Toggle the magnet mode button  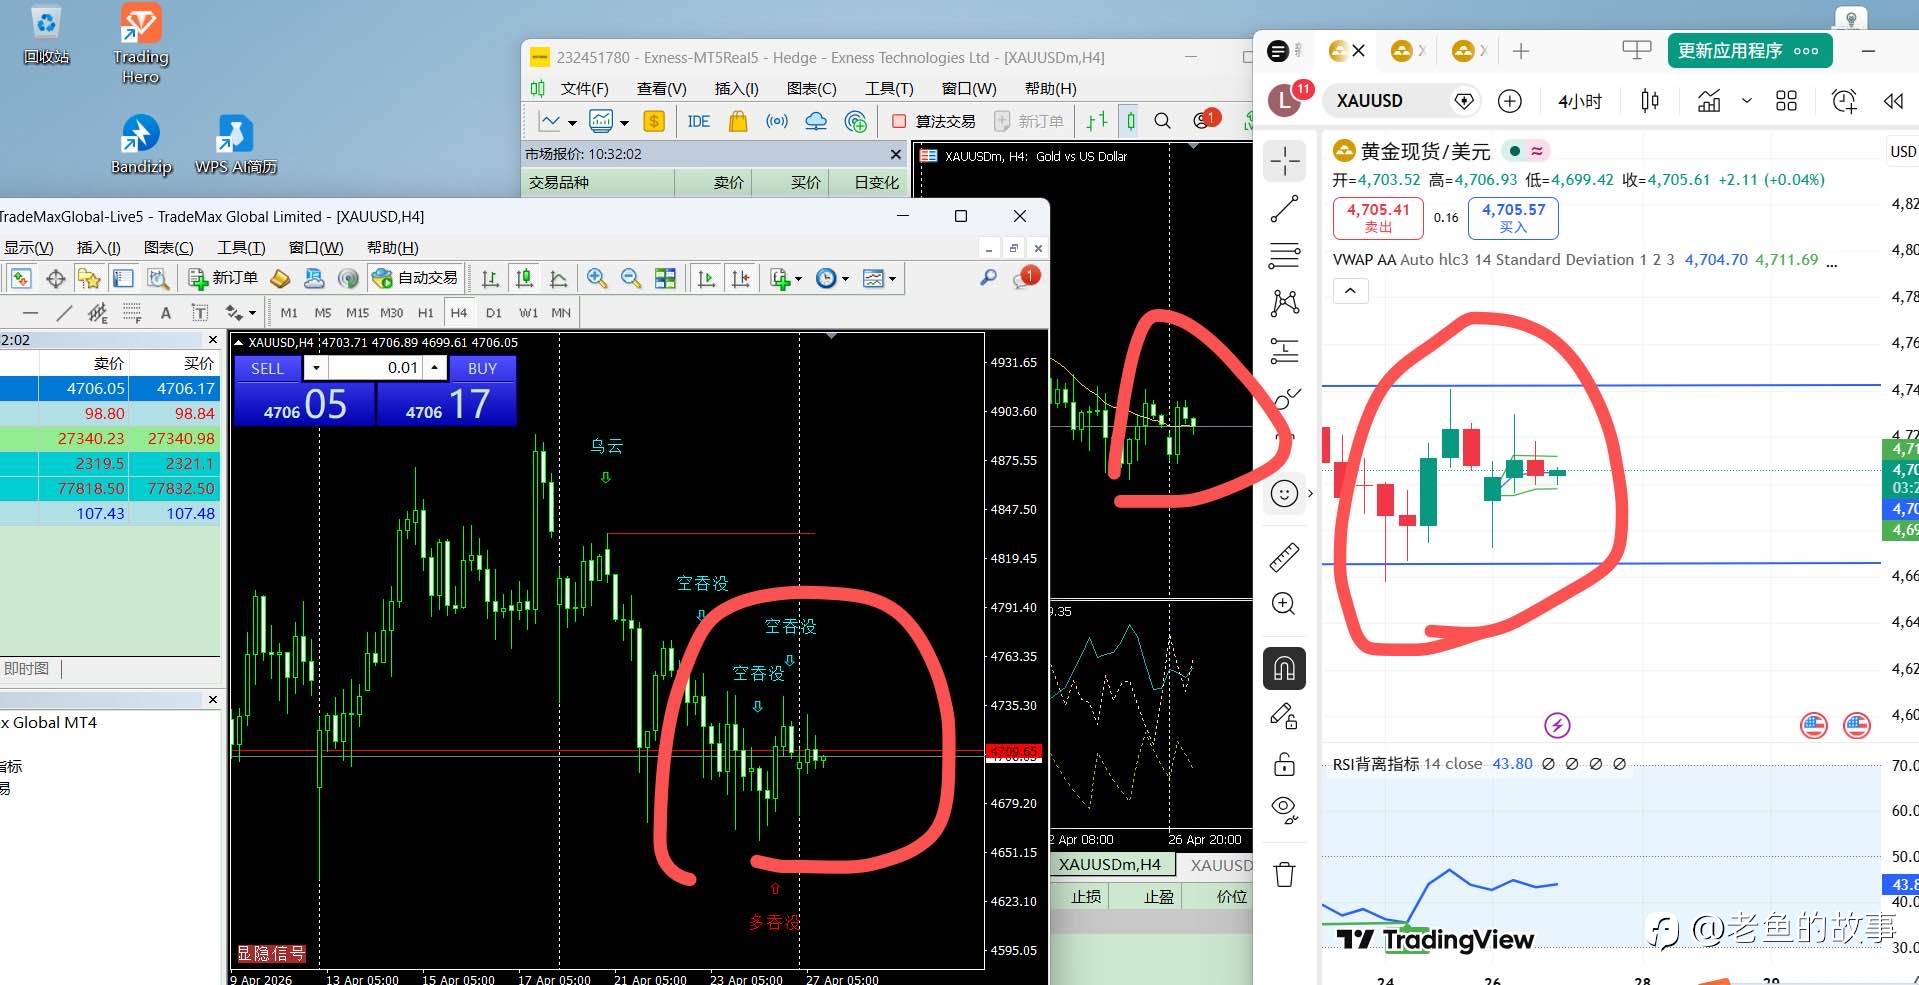[x=1284, y=669]
